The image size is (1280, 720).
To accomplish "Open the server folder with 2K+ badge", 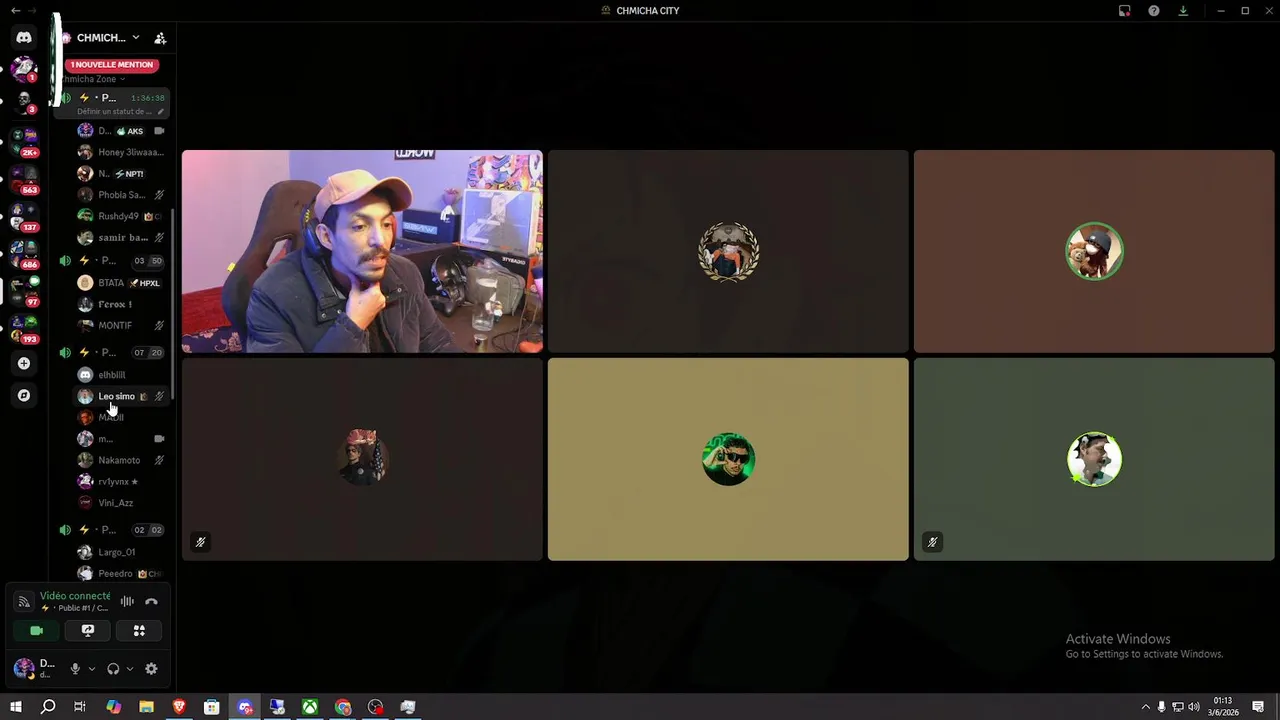I will 24,140.
